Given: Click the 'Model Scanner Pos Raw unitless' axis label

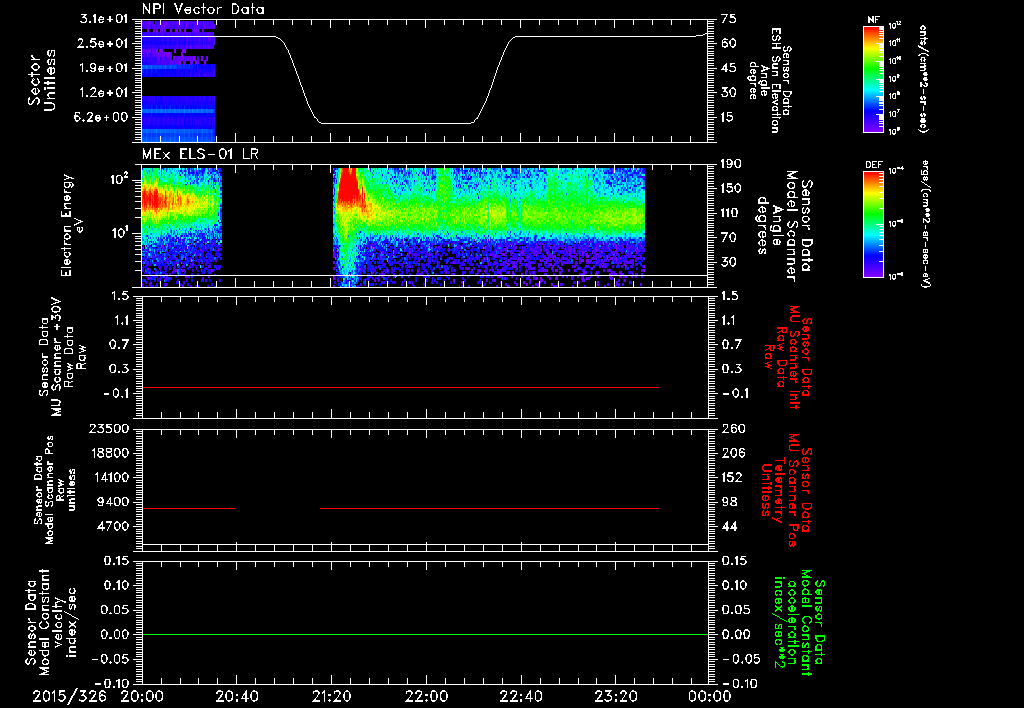Looking at the screenshot, I should click(x=55, y=489).
